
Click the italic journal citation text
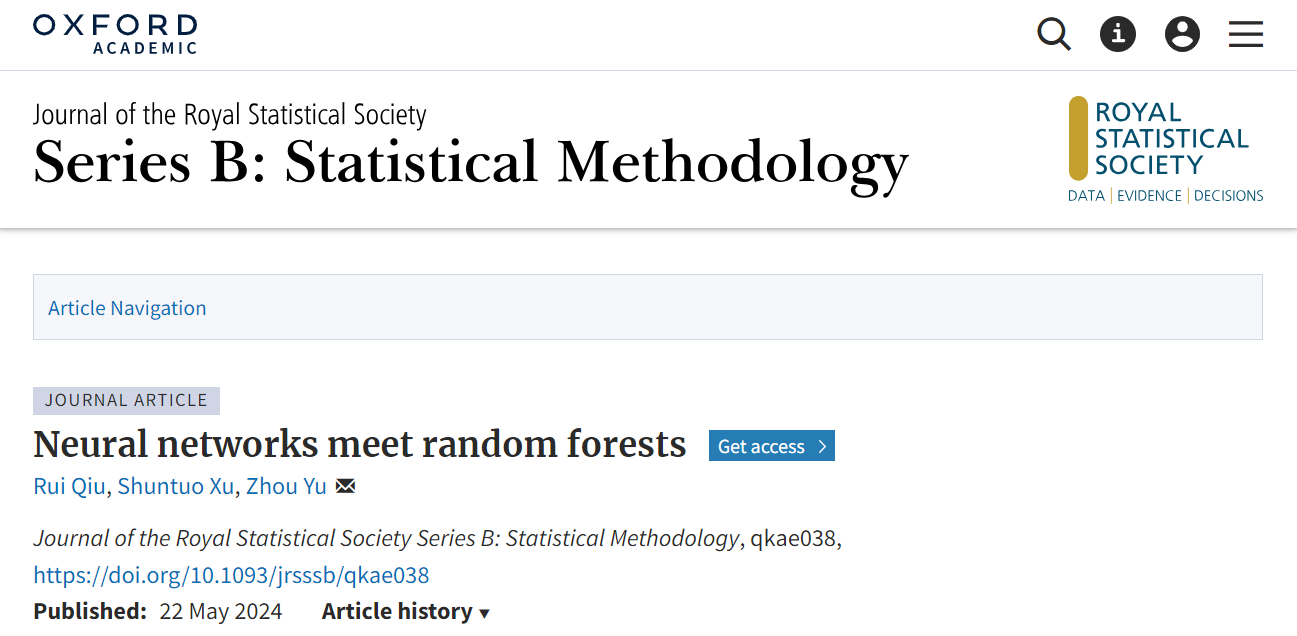[x=386, y=539]
